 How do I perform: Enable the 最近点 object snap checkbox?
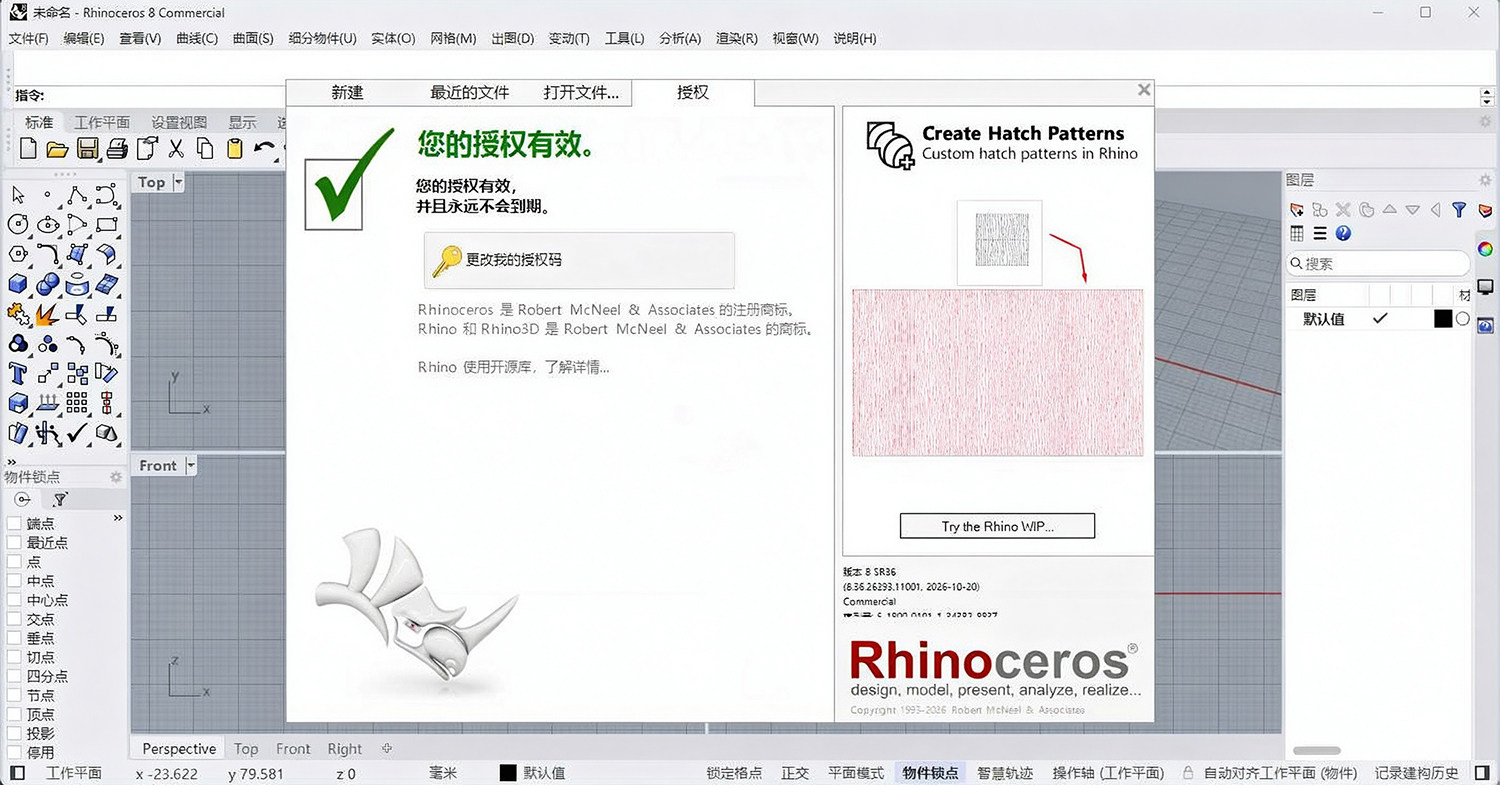14,542
